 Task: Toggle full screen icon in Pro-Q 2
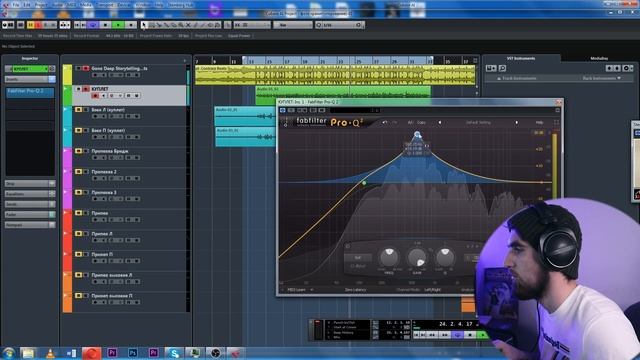556,122
